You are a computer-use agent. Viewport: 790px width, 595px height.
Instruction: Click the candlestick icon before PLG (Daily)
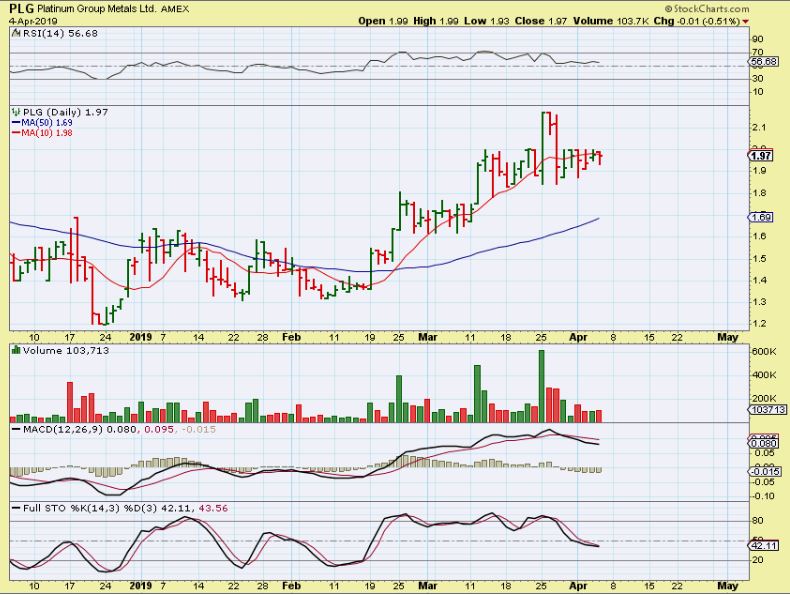(16, 112)
